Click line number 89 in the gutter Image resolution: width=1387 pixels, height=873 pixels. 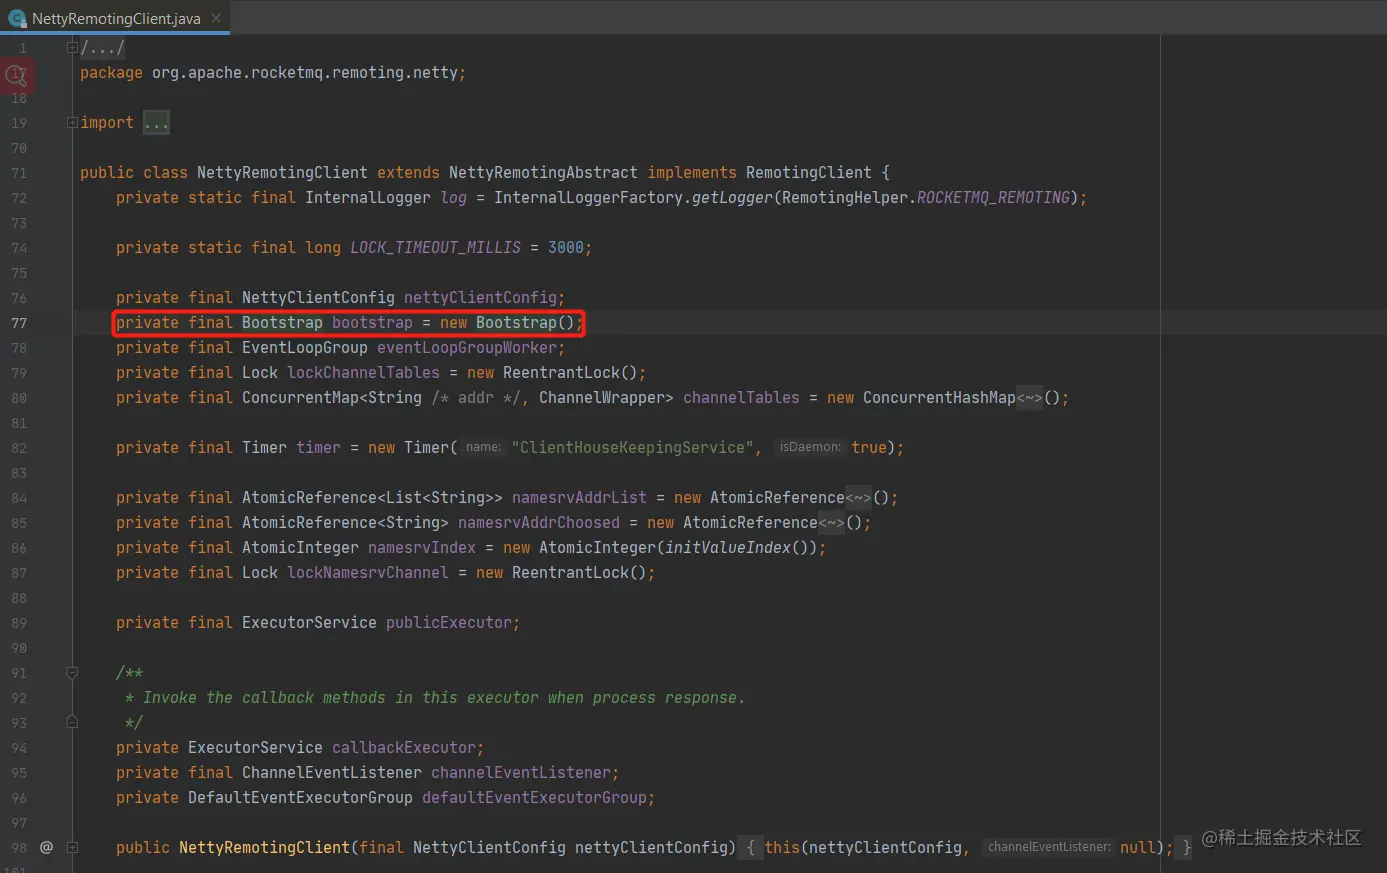point(19,623)
